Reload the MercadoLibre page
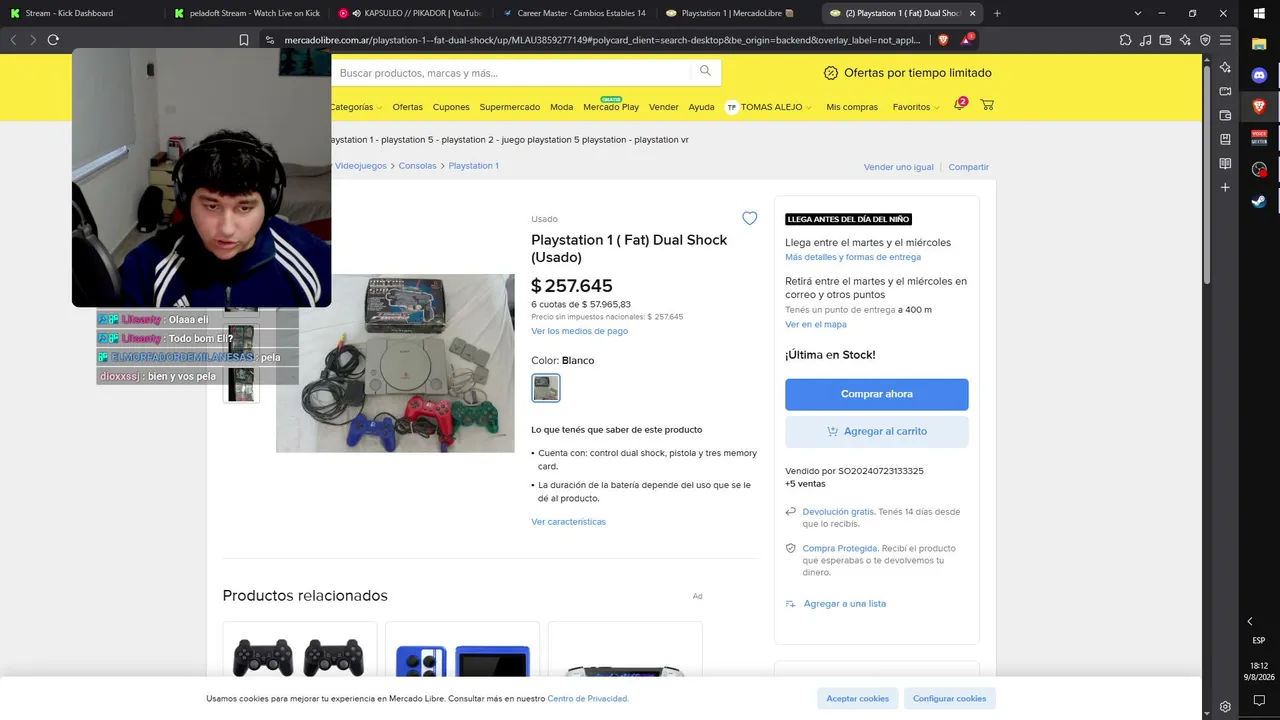Image resolution: width=1280 pixels, height=720 pixels. pyautogui.click(x=53, y=40)
